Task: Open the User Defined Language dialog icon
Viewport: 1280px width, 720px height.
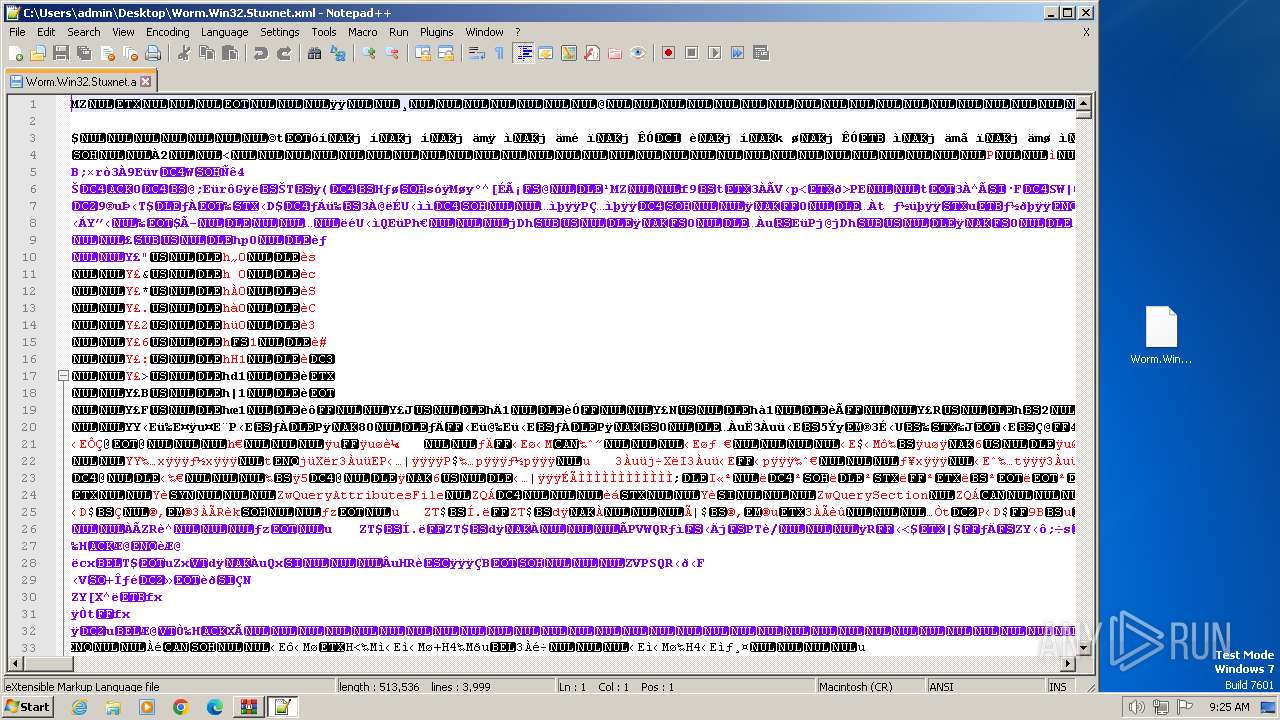Action: (545, 53)
